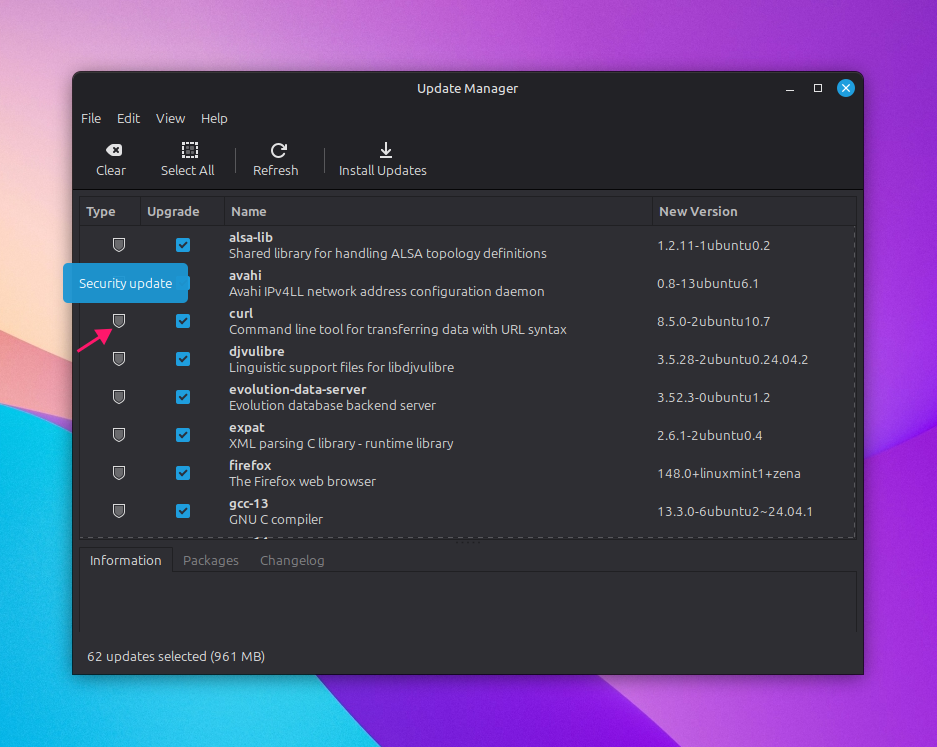Open the Help menu
The height and width of the screenshot is (747, 937).
(214, 118)
